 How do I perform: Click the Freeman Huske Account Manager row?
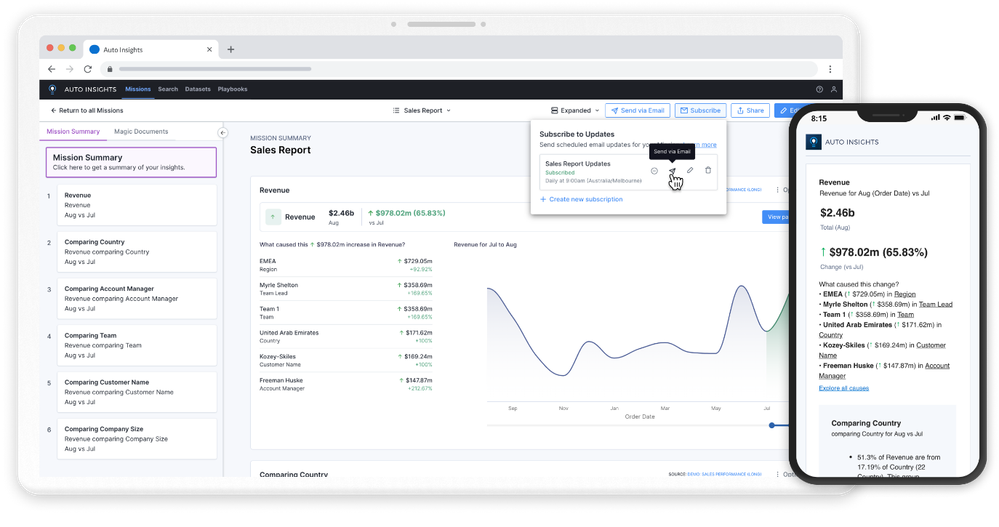pos(346,384)
